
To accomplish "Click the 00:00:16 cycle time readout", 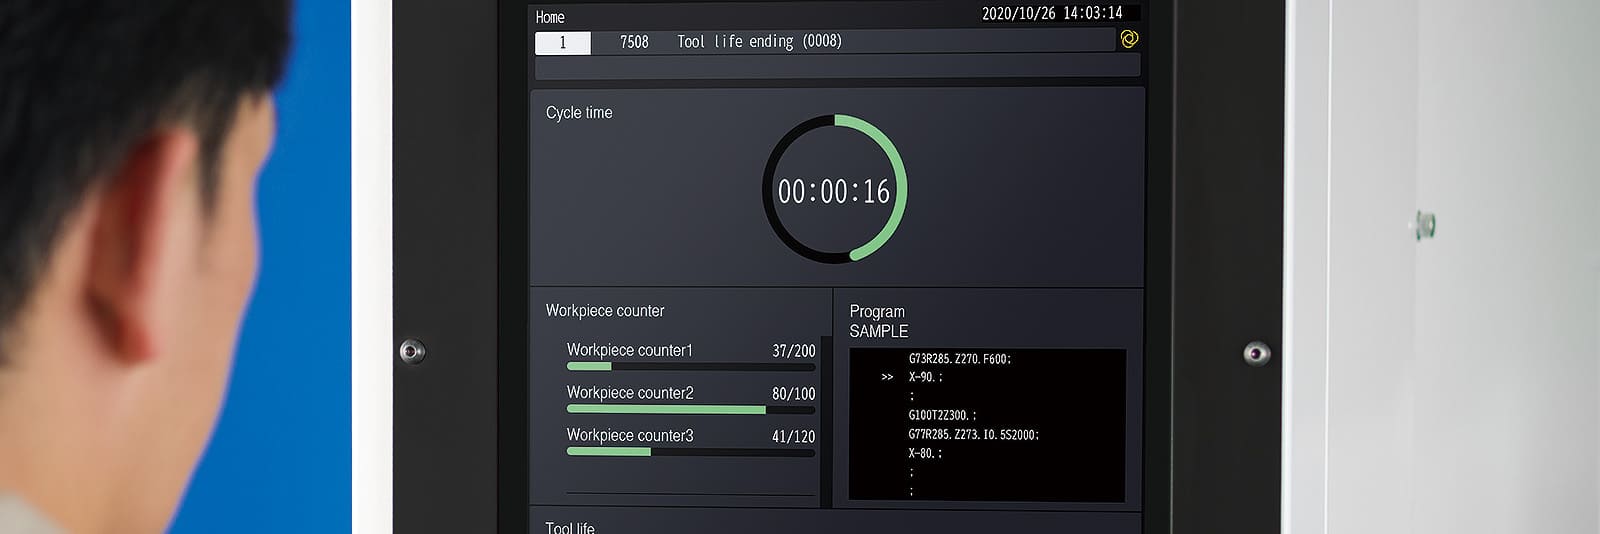I will click(x=834, y=191).
